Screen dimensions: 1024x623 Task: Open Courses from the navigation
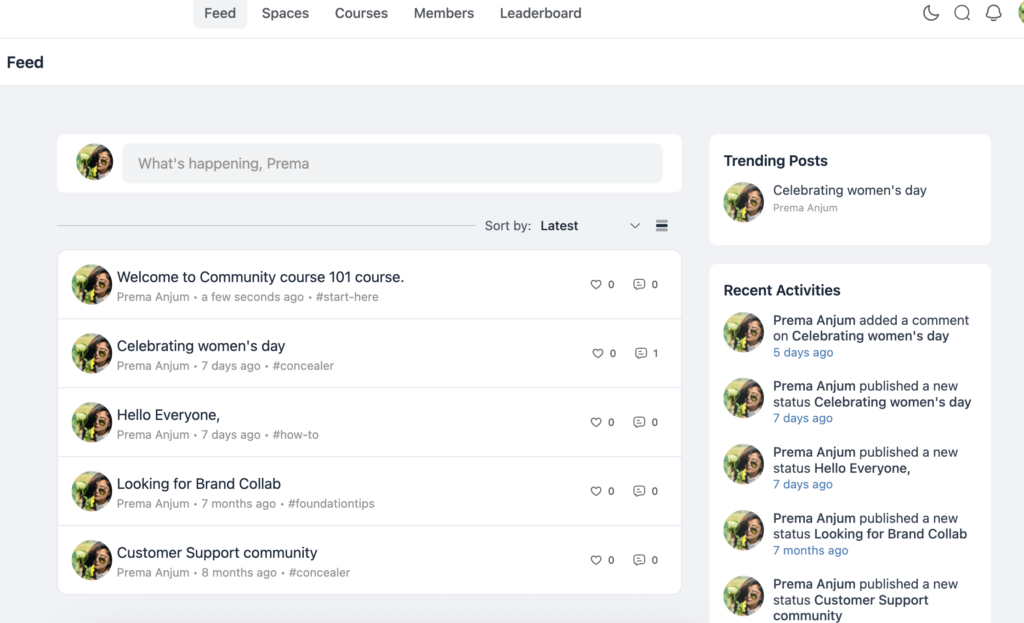point(361,13)
